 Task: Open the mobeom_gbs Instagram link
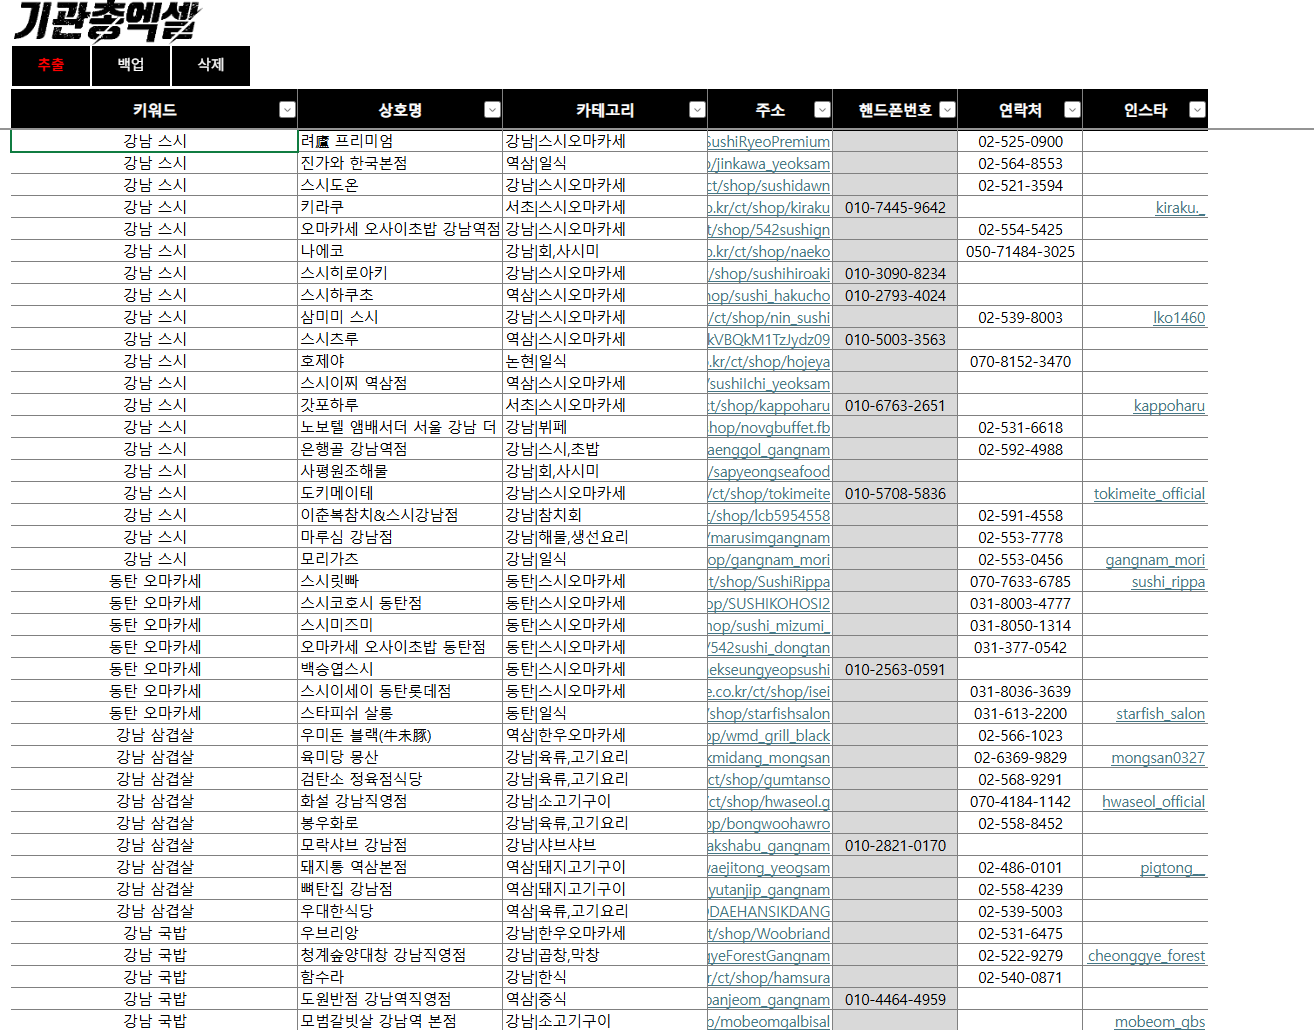click(x=1159, y=1021)
